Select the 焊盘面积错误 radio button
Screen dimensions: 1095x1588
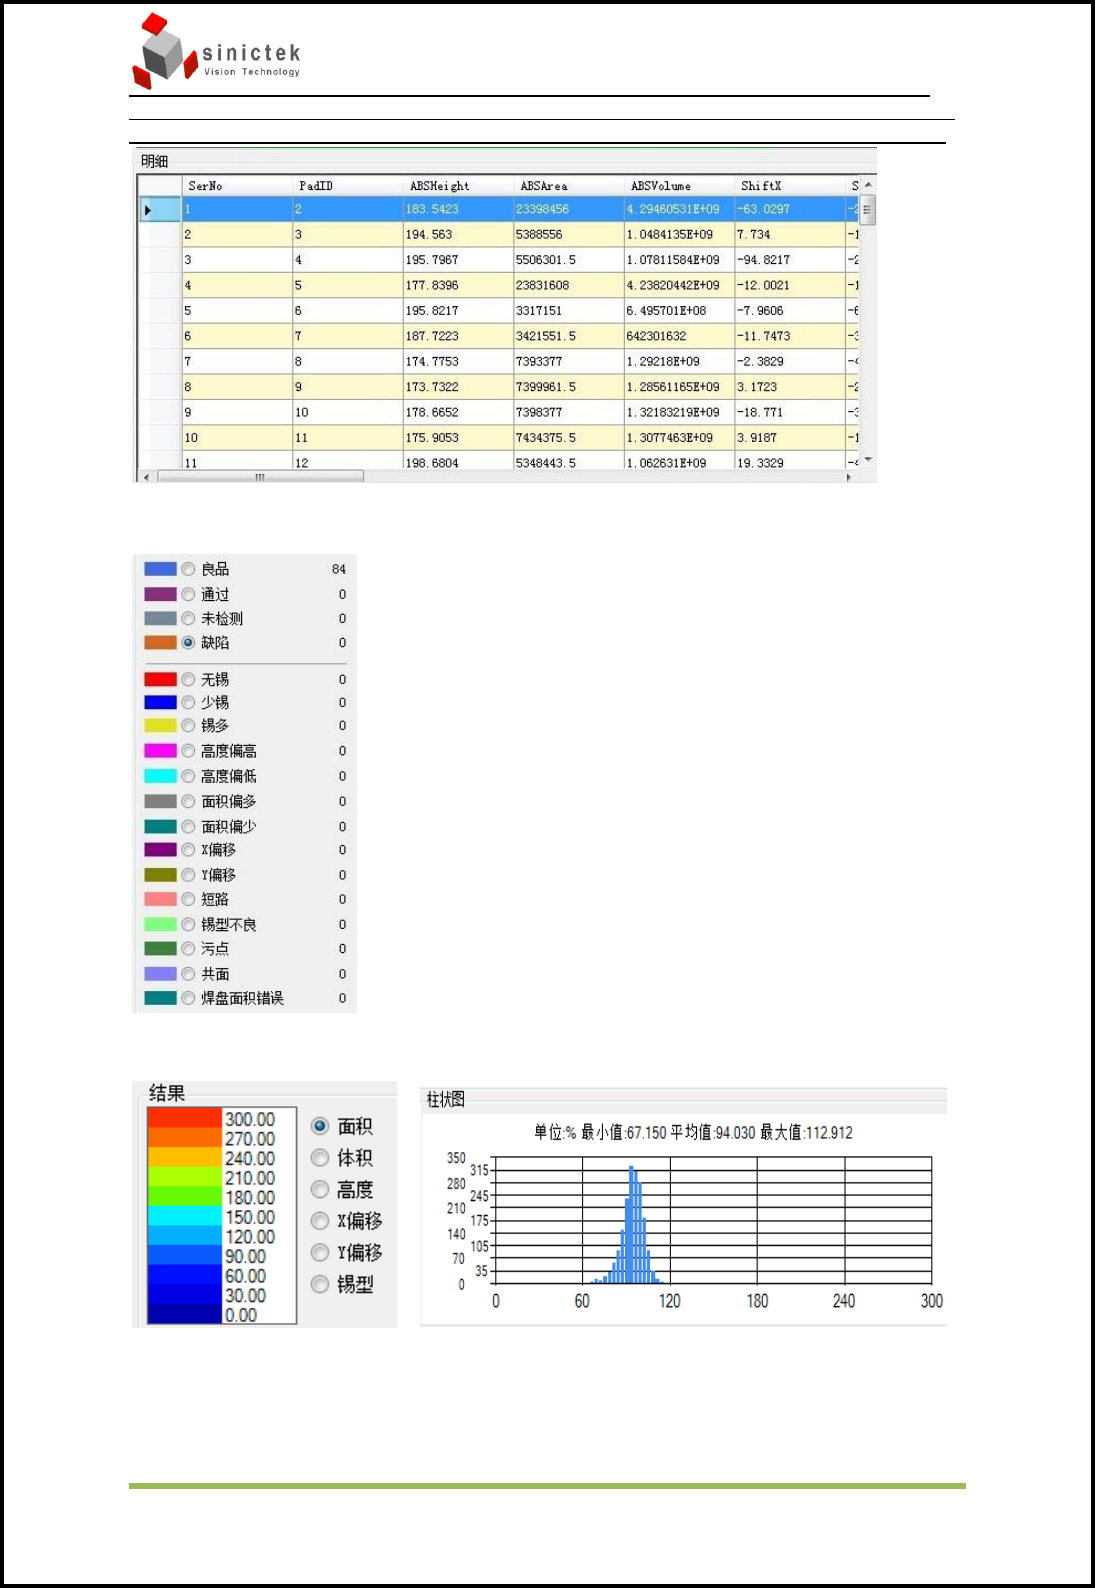[188, 997]
